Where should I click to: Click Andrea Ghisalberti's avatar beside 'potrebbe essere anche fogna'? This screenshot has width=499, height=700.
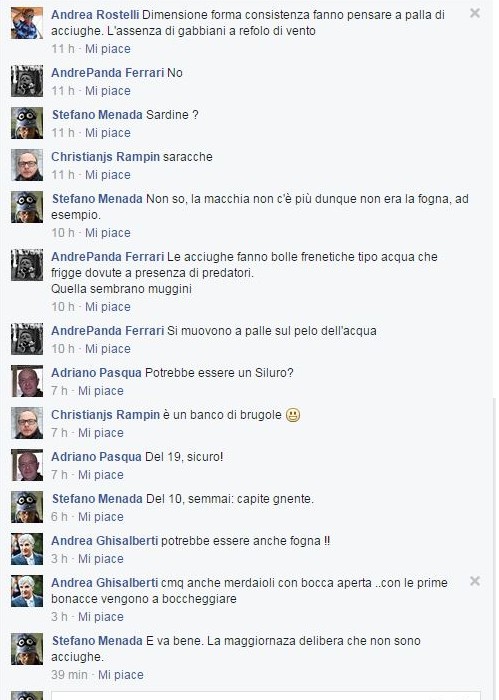pyautogui.click(x=27, y=549)
